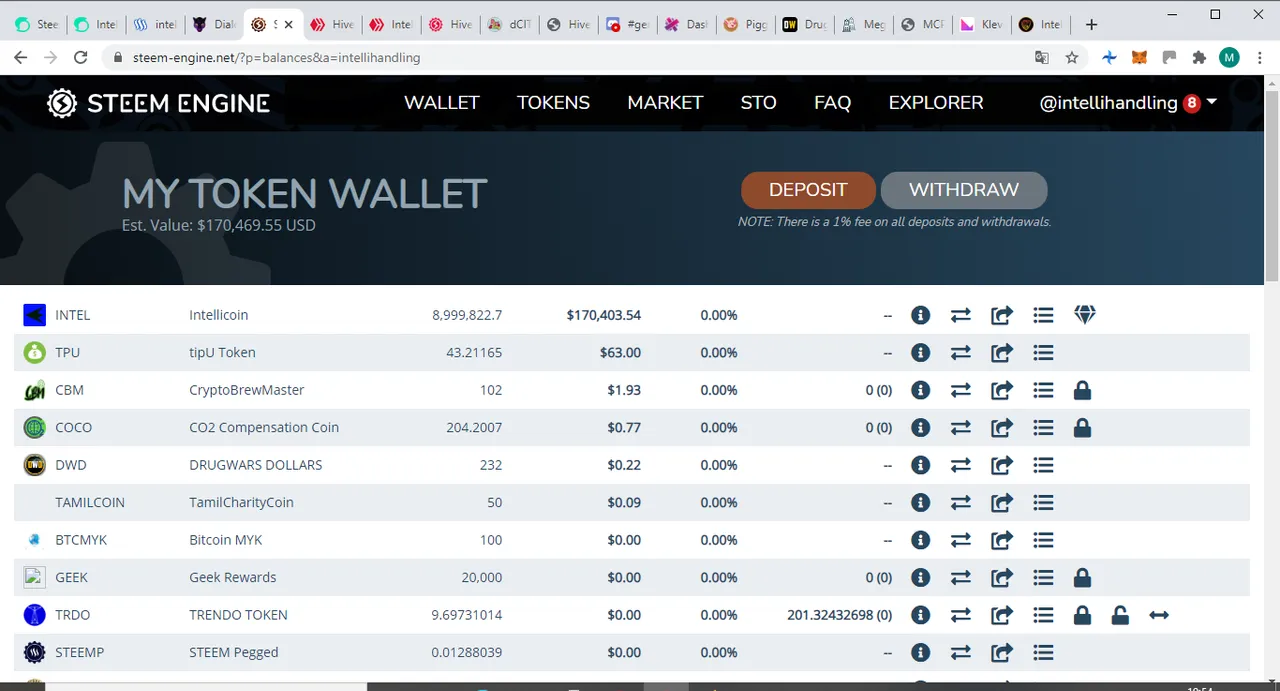Click the 201.32432698 (0) stake value
Screen dimensions: 1280x691
tap(840, 615)
